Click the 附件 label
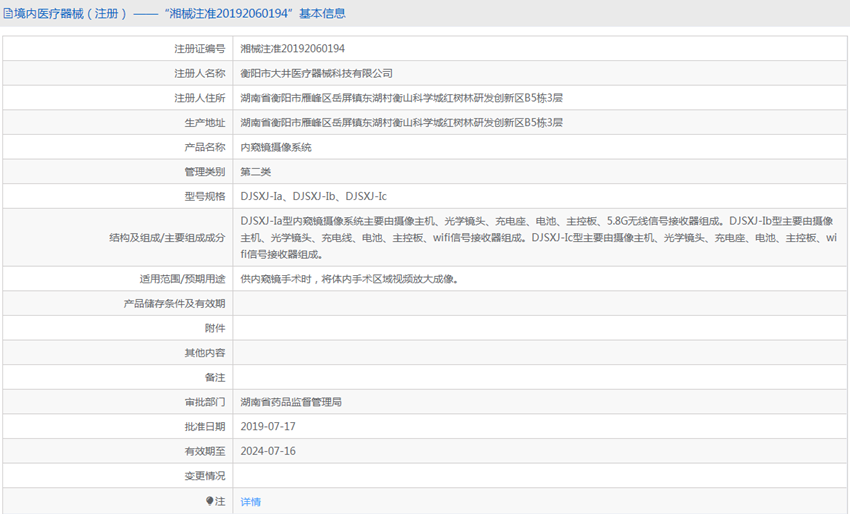Screen dimensions: 850x514 pyautogui.click(x=215, y=328)
